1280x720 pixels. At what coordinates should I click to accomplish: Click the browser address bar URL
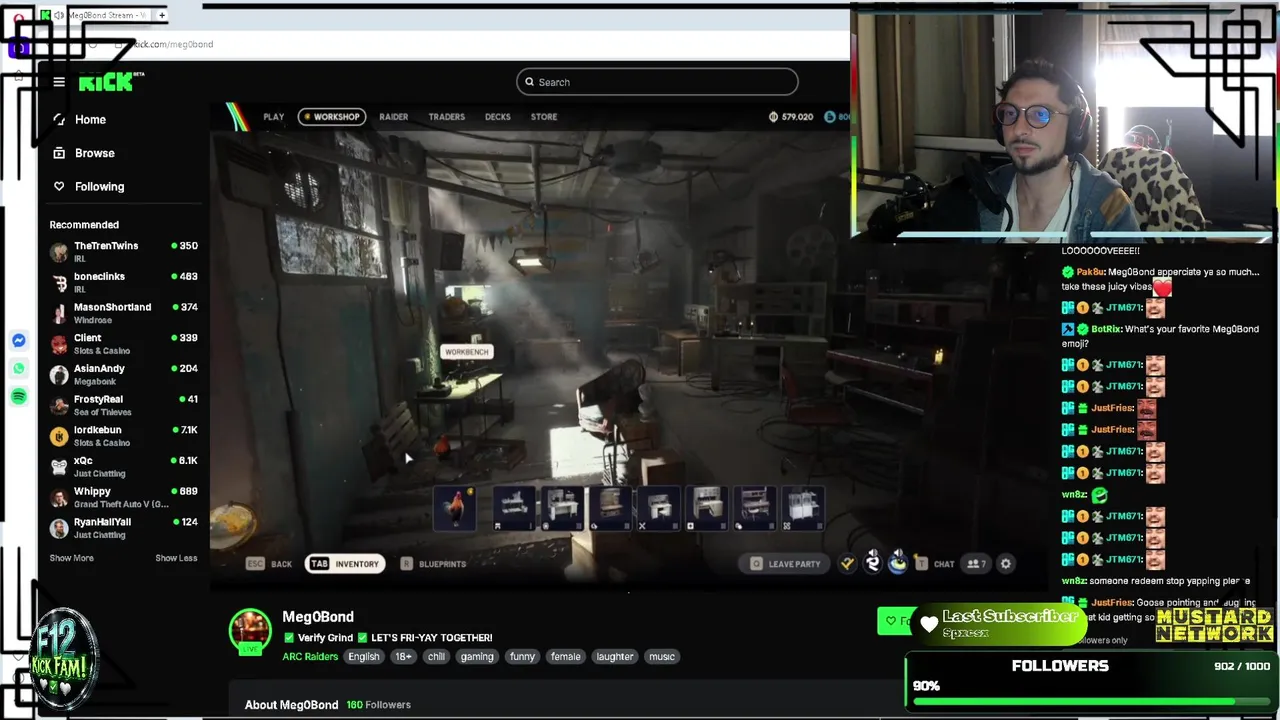coord(172,44)
